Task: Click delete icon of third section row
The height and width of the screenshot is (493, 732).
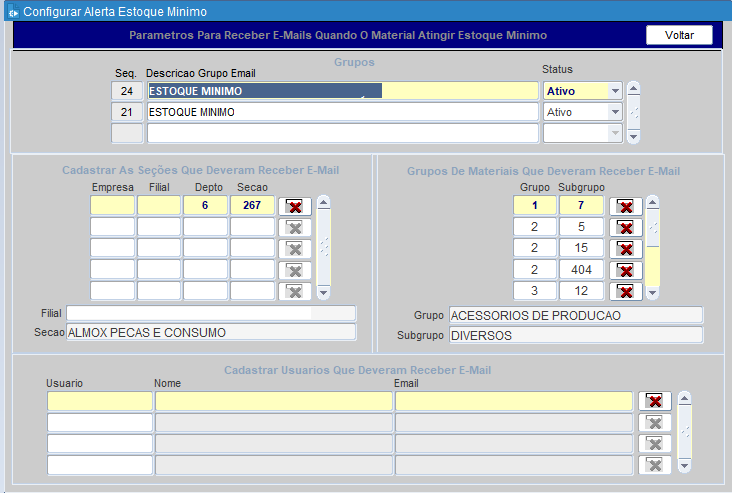Action: tap(295, 249)
